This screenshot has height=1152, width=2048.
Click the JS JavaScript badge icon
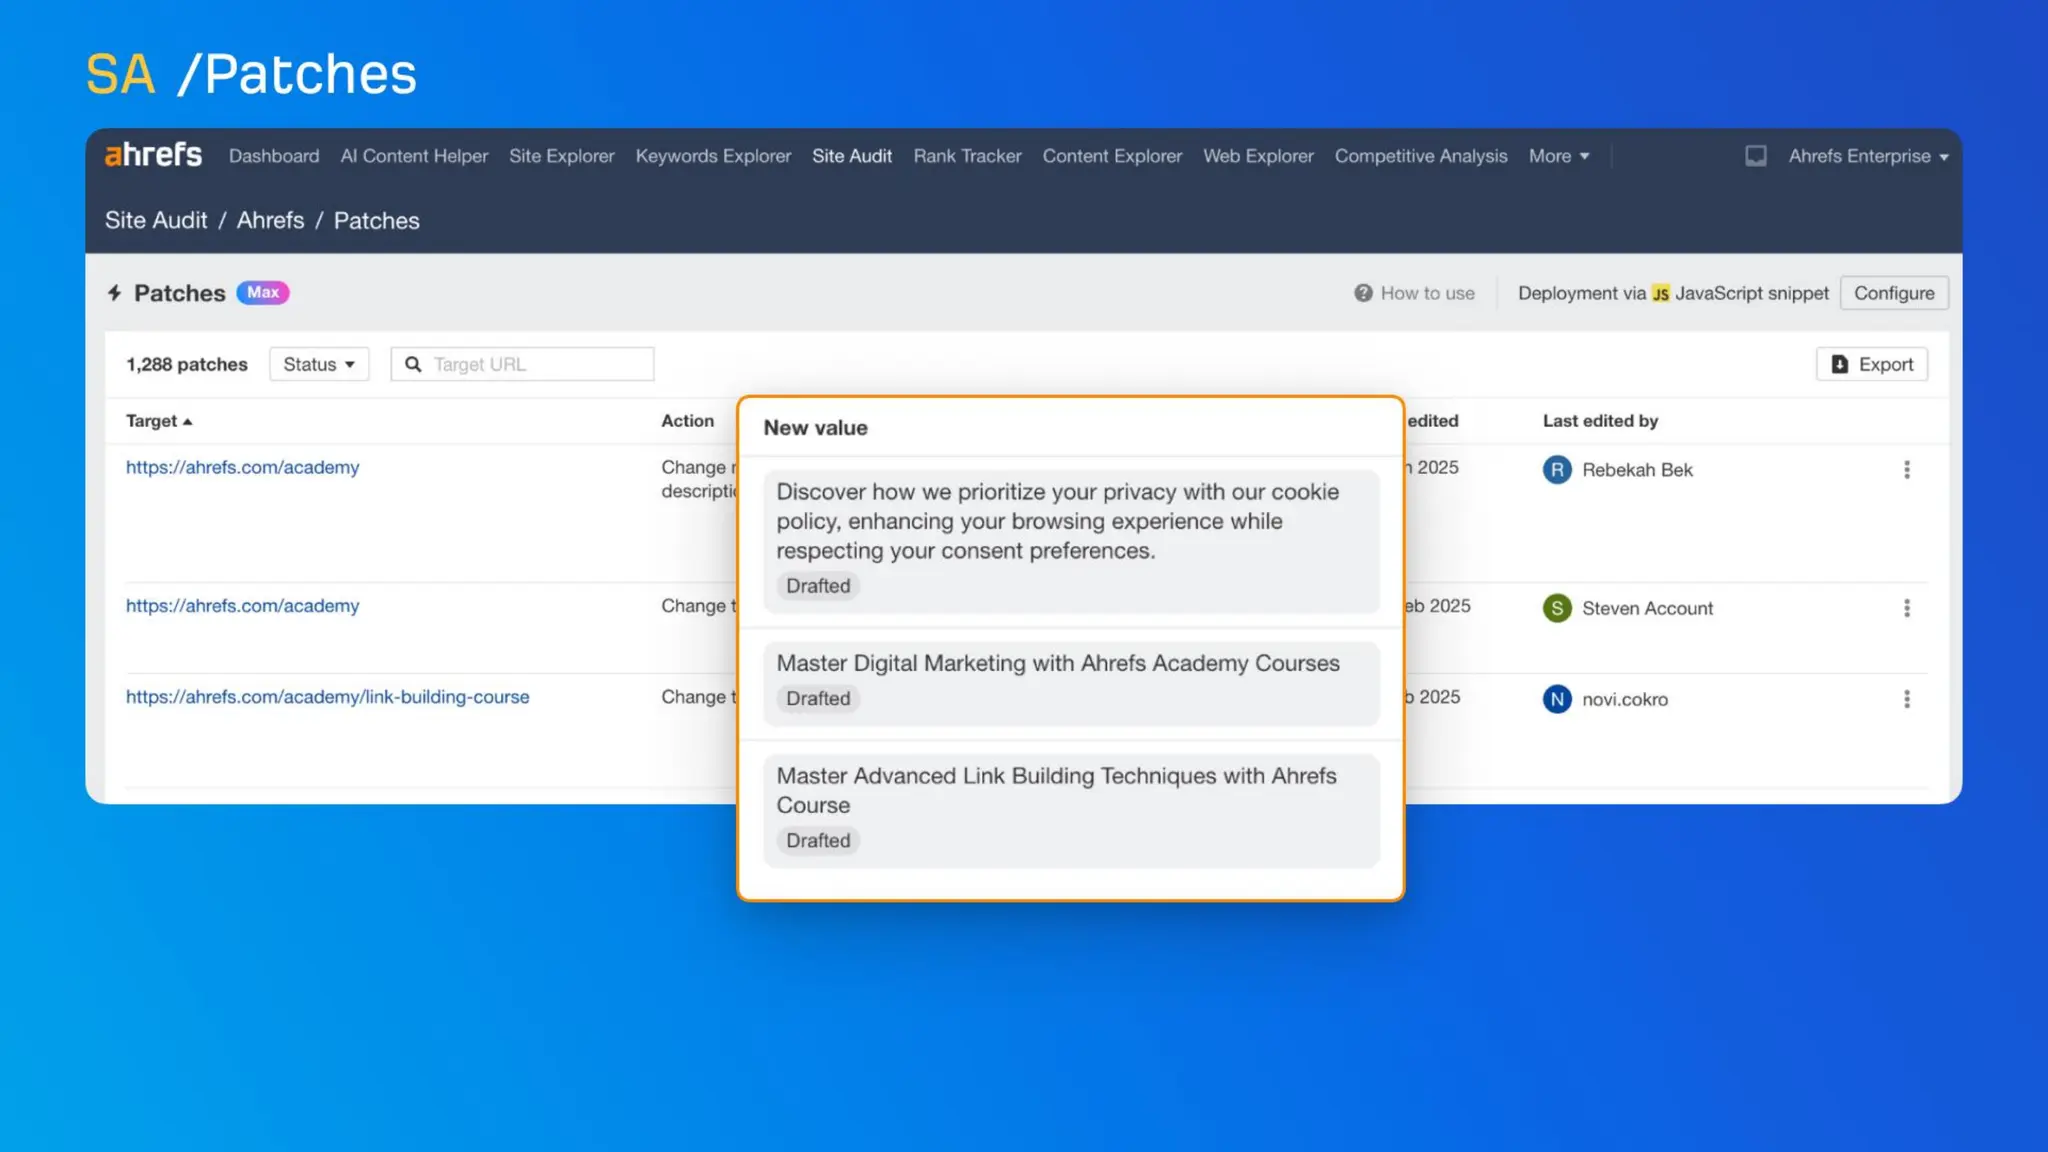pos(1660,293)
